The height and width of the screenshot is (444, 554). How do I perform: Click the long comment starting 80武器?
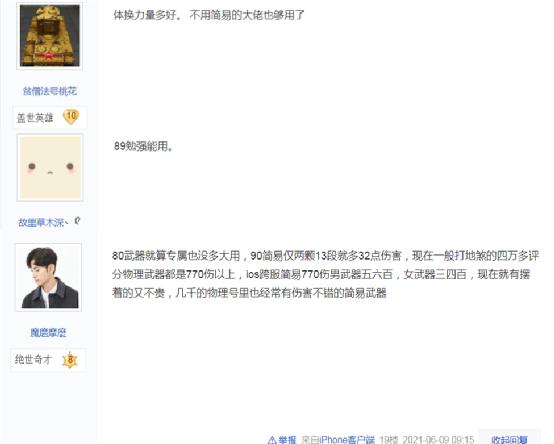click(x=325, y=274)
